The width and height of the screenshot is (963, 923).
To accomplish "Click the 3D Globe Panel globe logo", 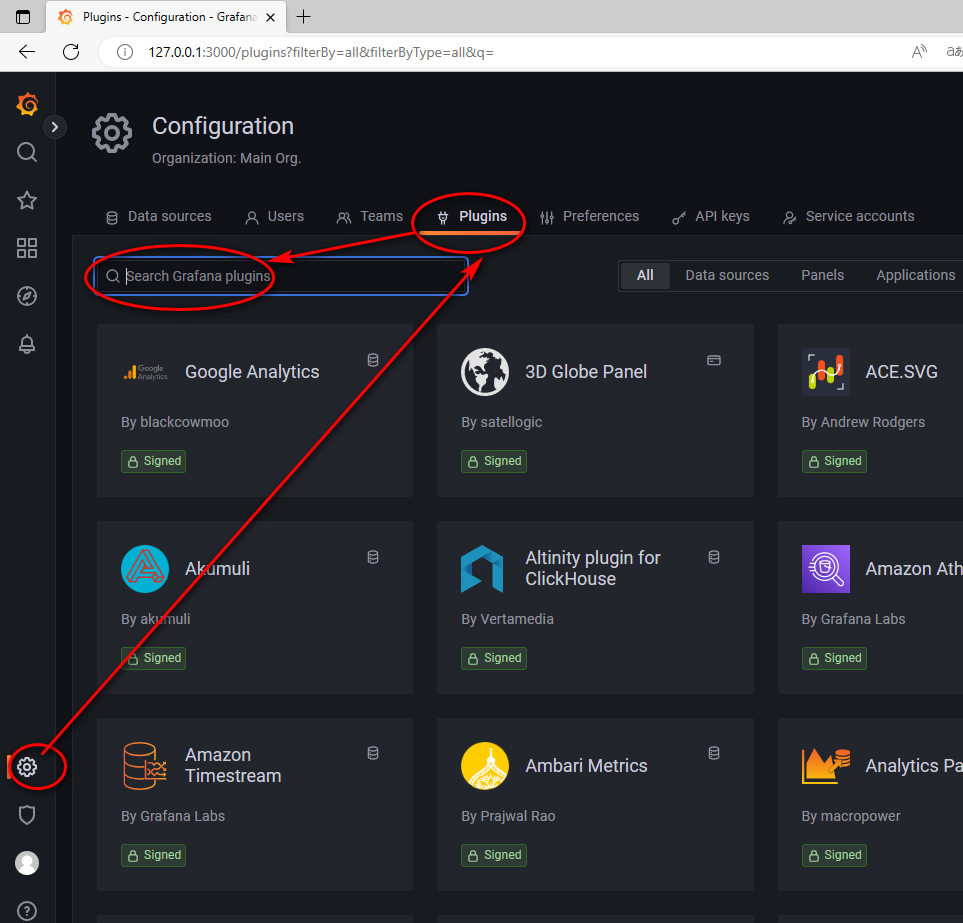I will click(x=485, y=372).
